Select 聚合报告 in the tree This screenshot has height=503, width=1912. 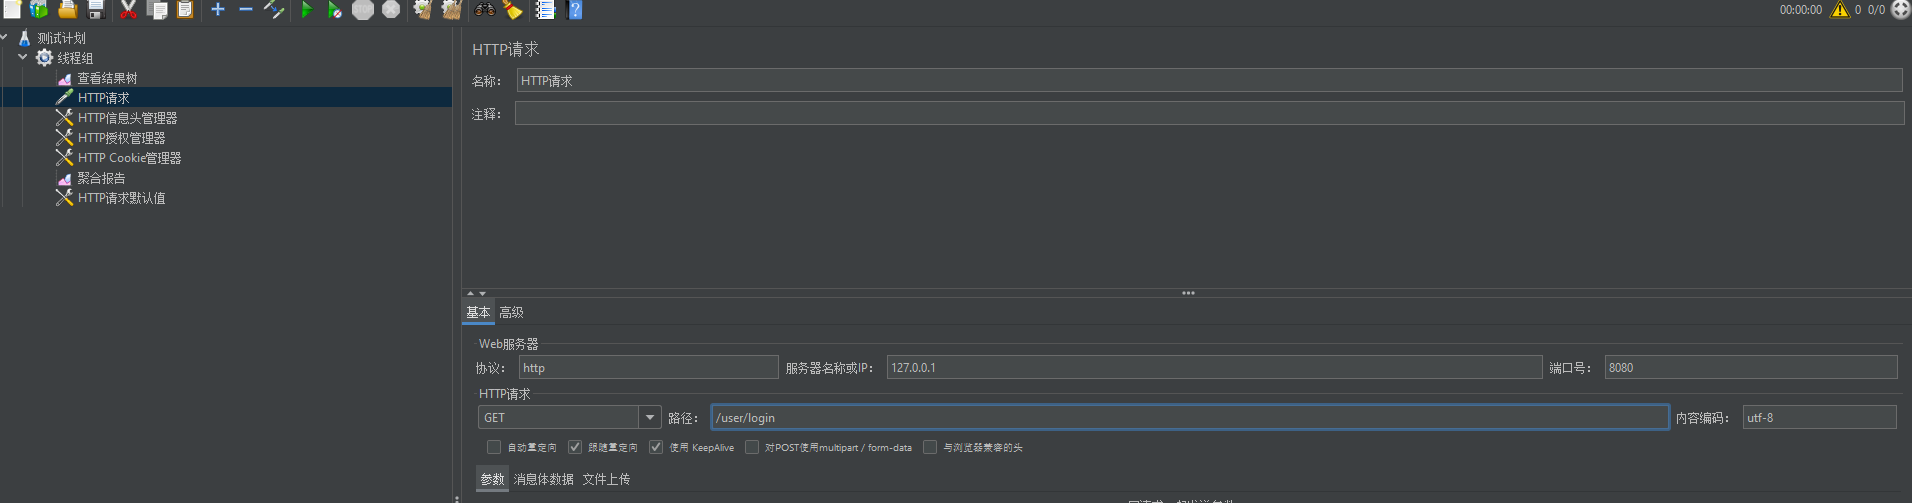102,178
